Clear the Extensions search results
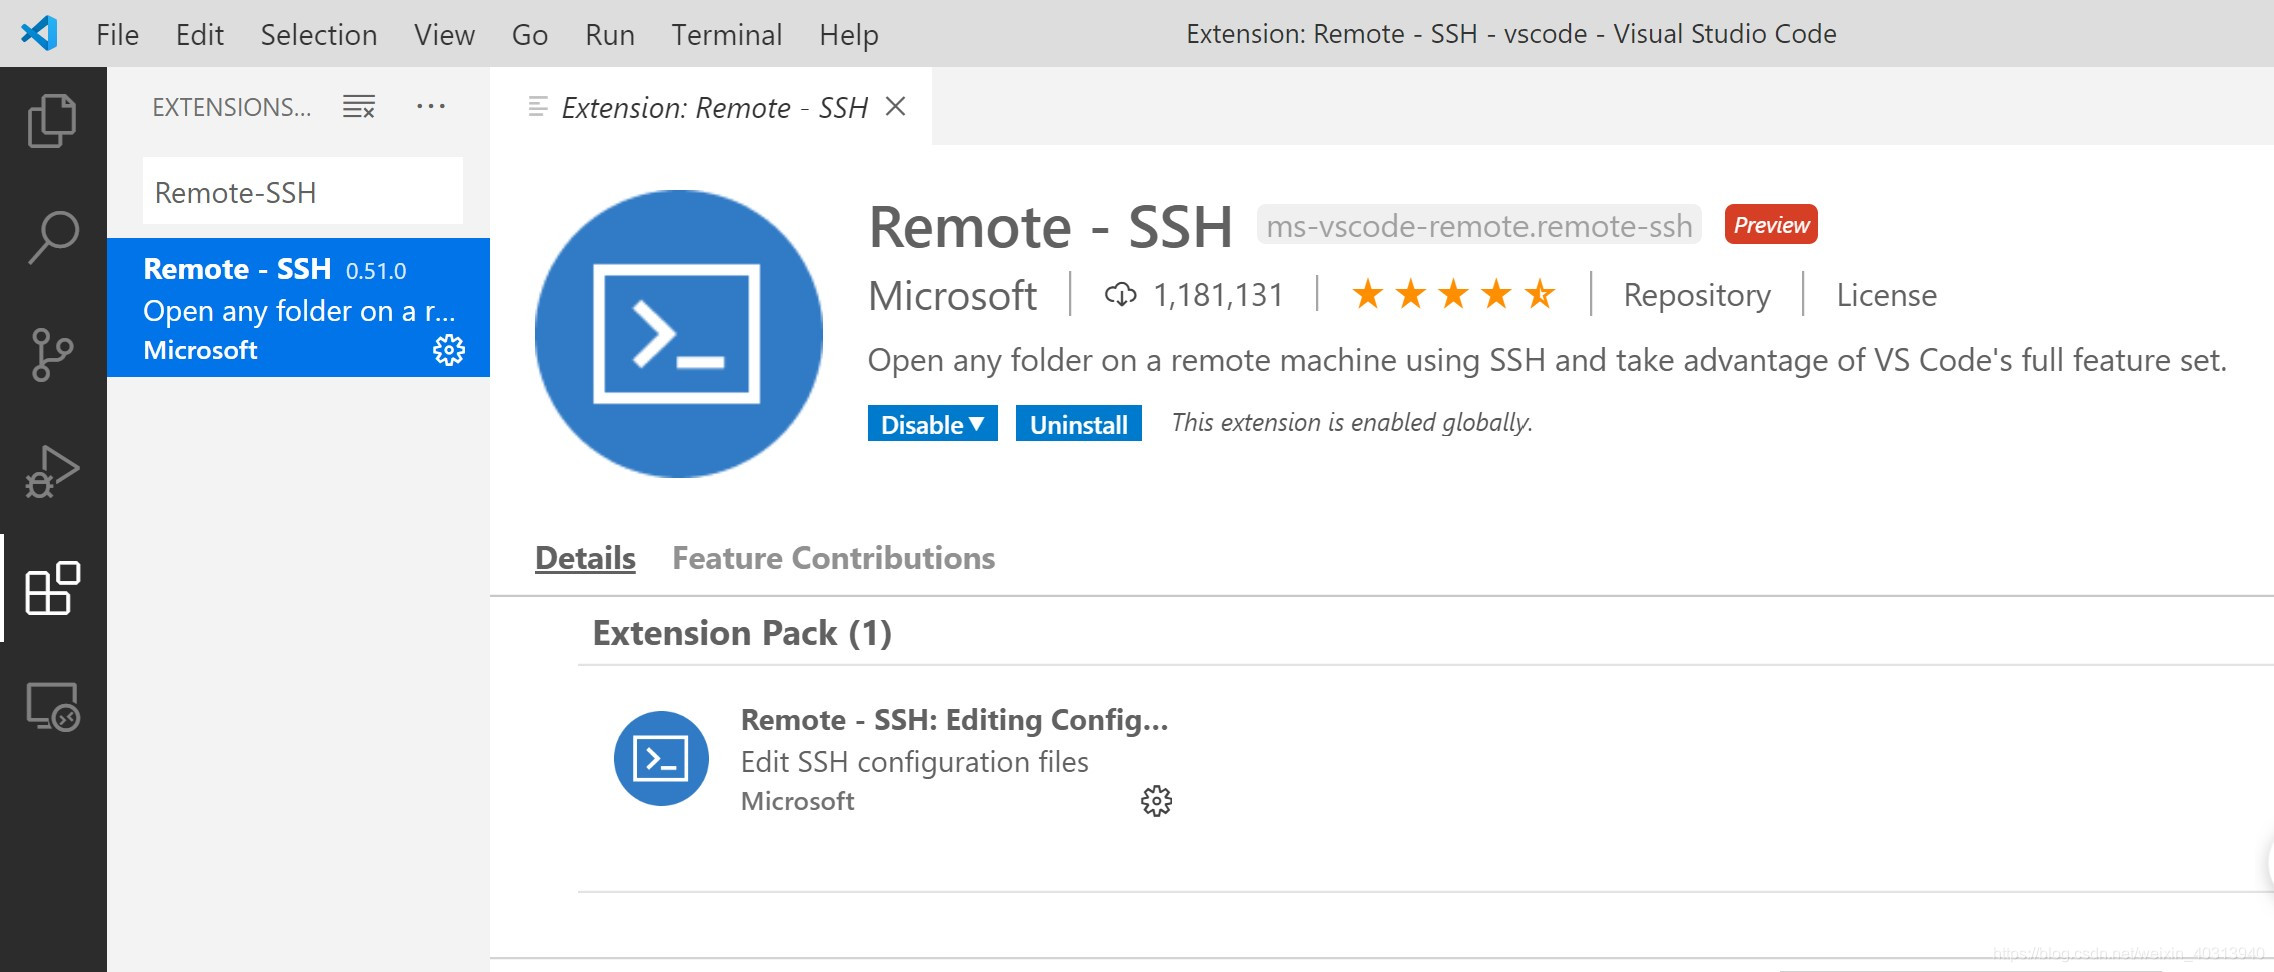The width and height of the screenshot is (2274, 972). coord(357,106)
